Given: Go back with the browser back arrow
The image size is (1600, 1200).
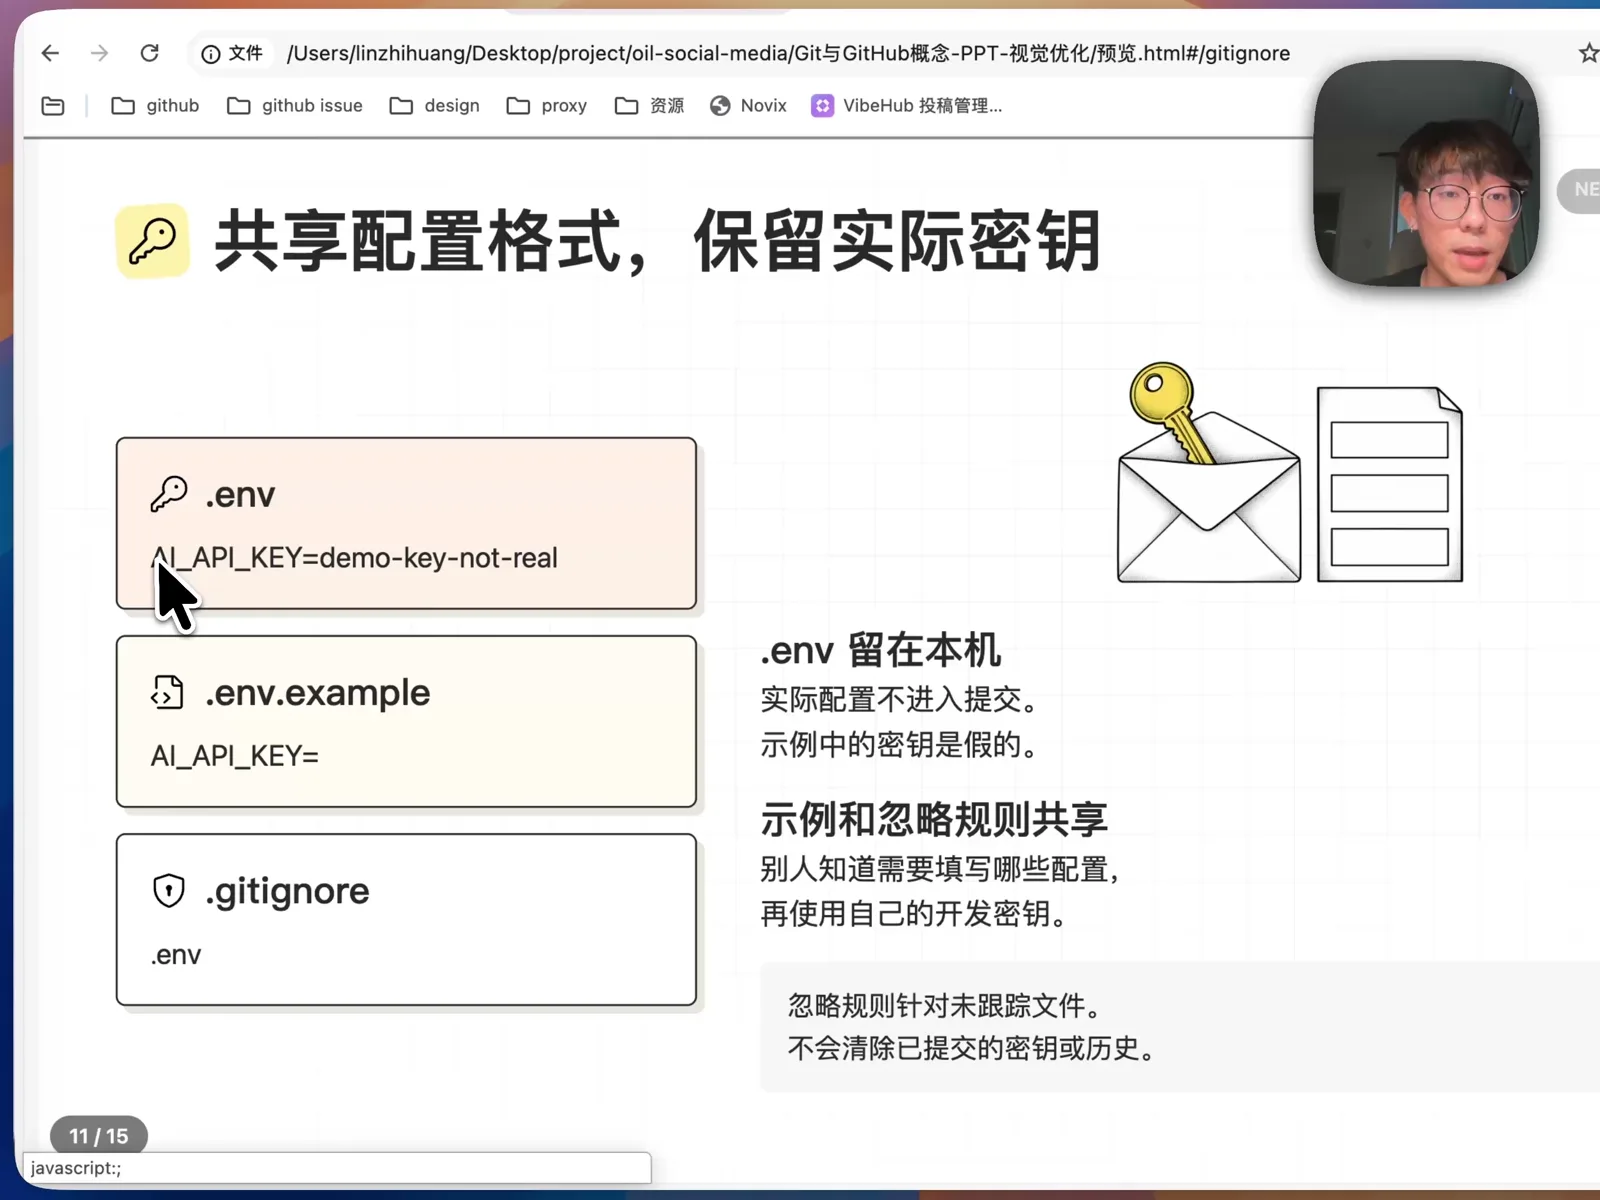Looking at the screenshot, I should [x=50, y=53].
